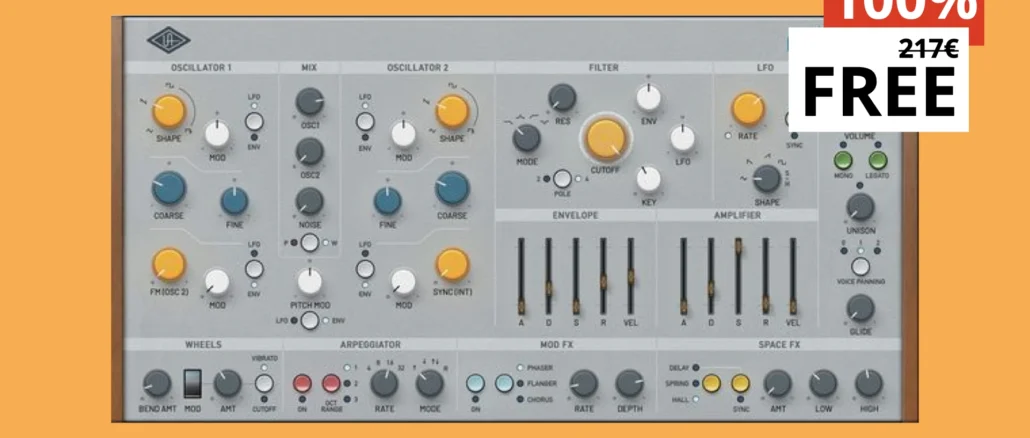Adjust the LFO RATE knob
The width and height of the screenshot is (1030, 438).
click(748, 109)
